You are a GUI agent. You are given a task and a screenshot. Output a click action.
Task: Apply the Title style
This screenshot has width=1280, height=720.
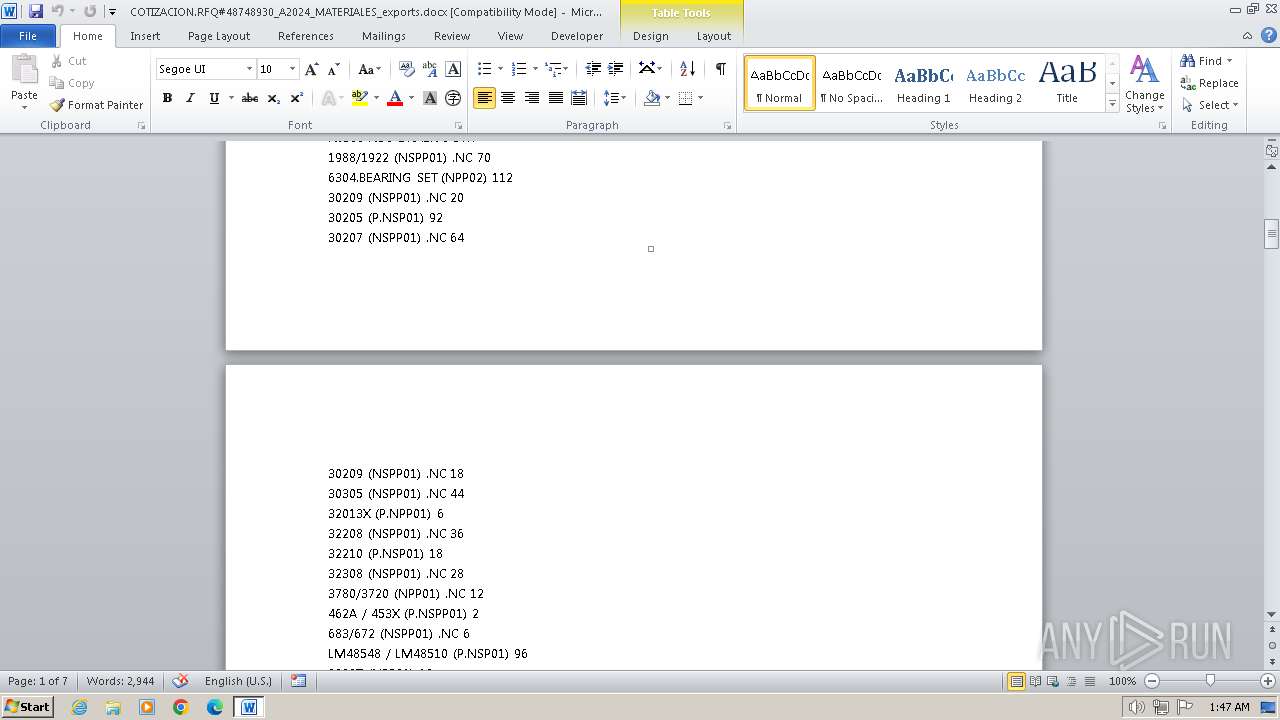[1067, 83]
